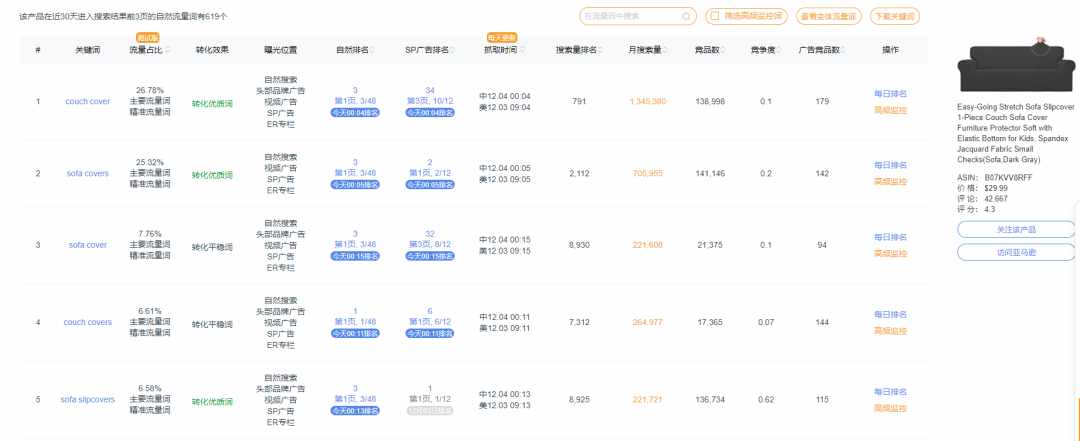Select 转化优质词 label in couch cover row

click(x=212, y=103)
